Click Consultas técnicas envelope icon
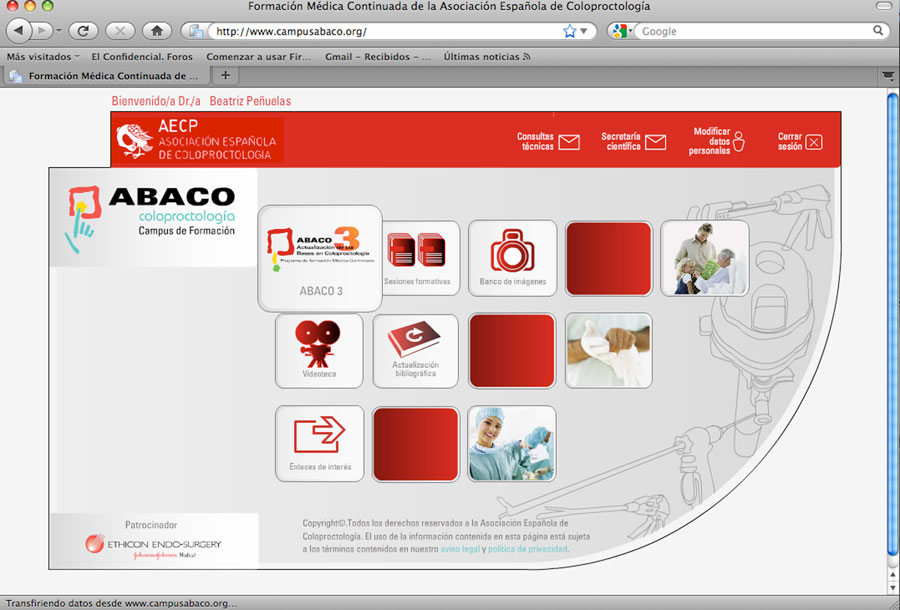This screenshot has width=900, height=610. point(569,142)
